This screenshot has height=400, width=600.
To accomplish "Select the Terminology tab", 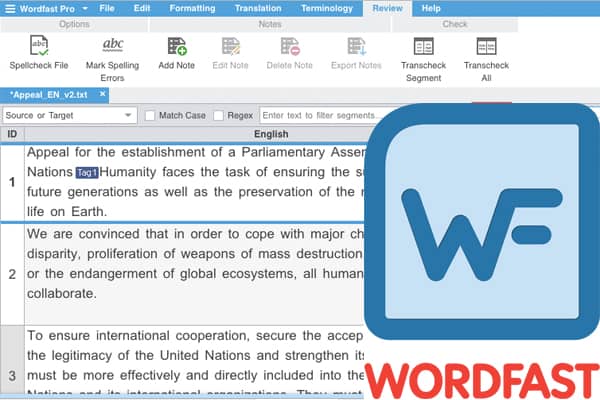I will click(327, 8).
